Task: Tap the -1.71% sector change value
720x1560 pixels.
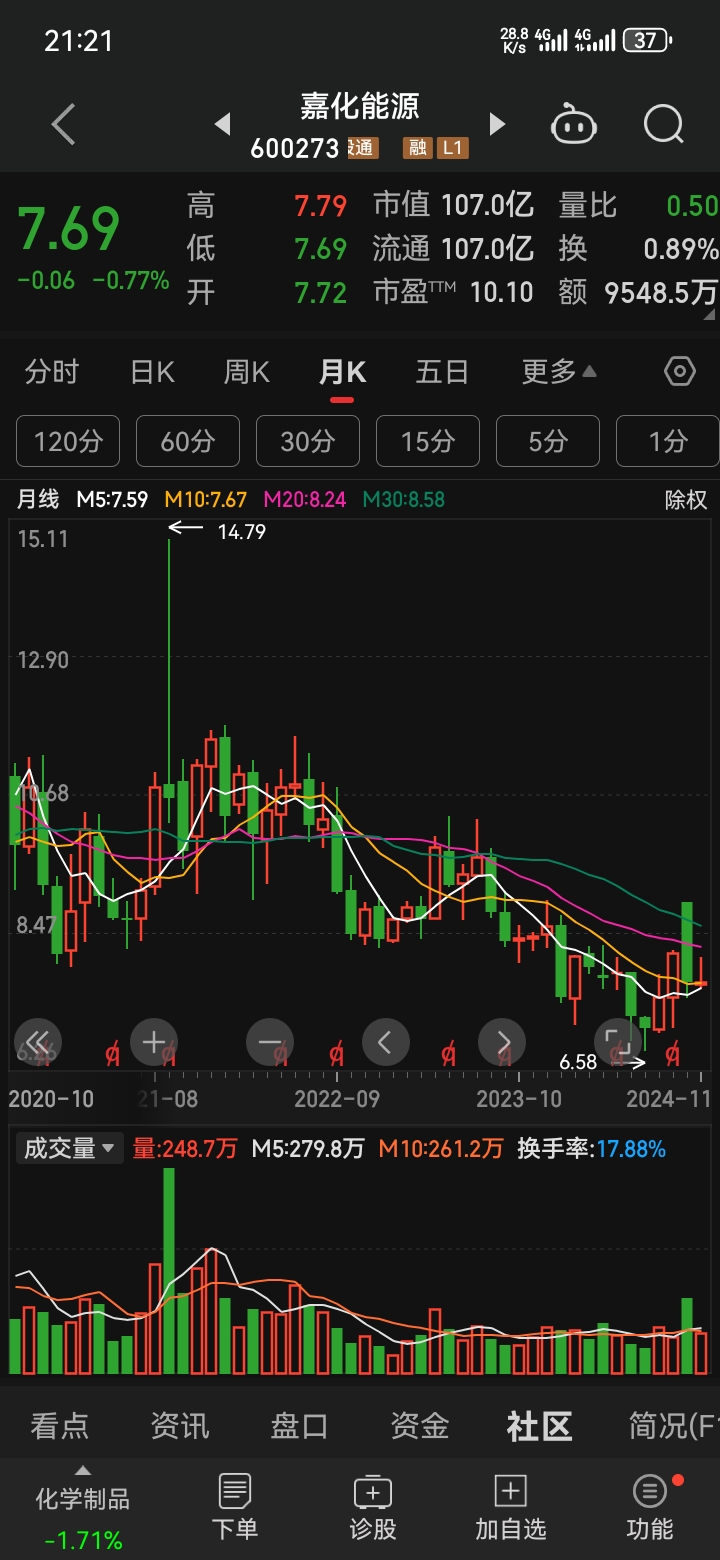Action: pyautogui.click(x=83, y=1540)
